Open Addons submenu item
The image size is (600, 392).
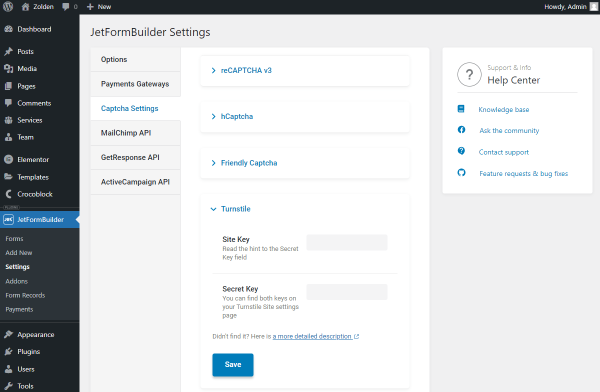click(x=16, y=281)
